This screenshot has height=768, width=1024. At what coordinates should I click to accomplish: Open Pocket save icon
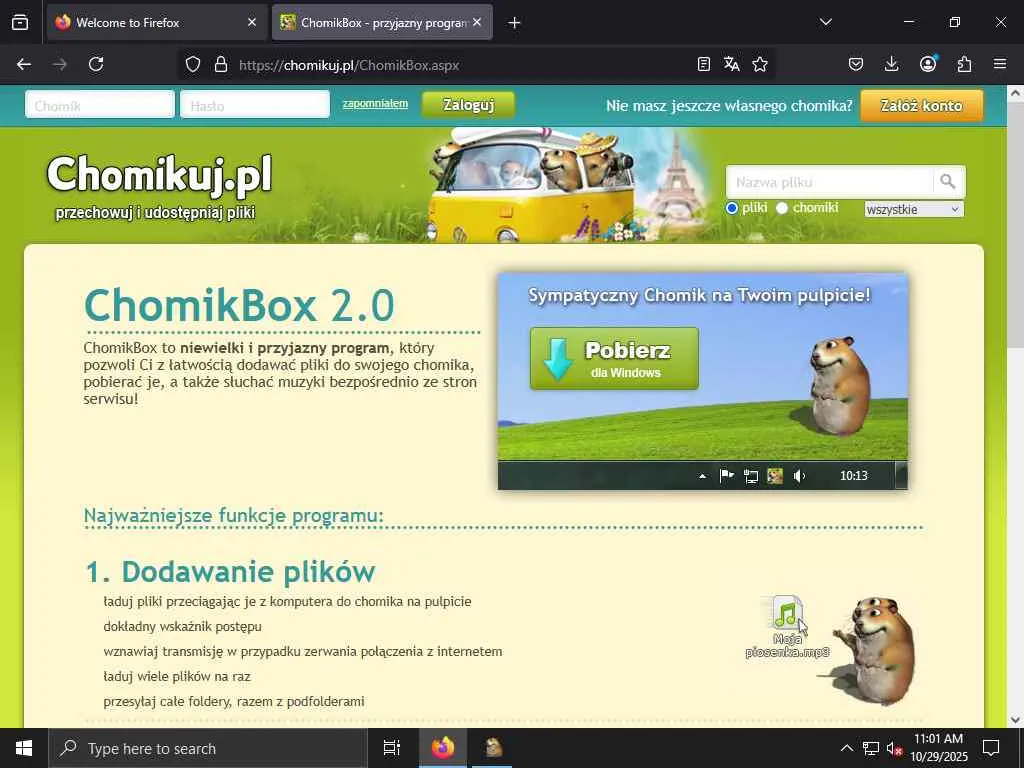pyautogui.click(x=856, y=64)
